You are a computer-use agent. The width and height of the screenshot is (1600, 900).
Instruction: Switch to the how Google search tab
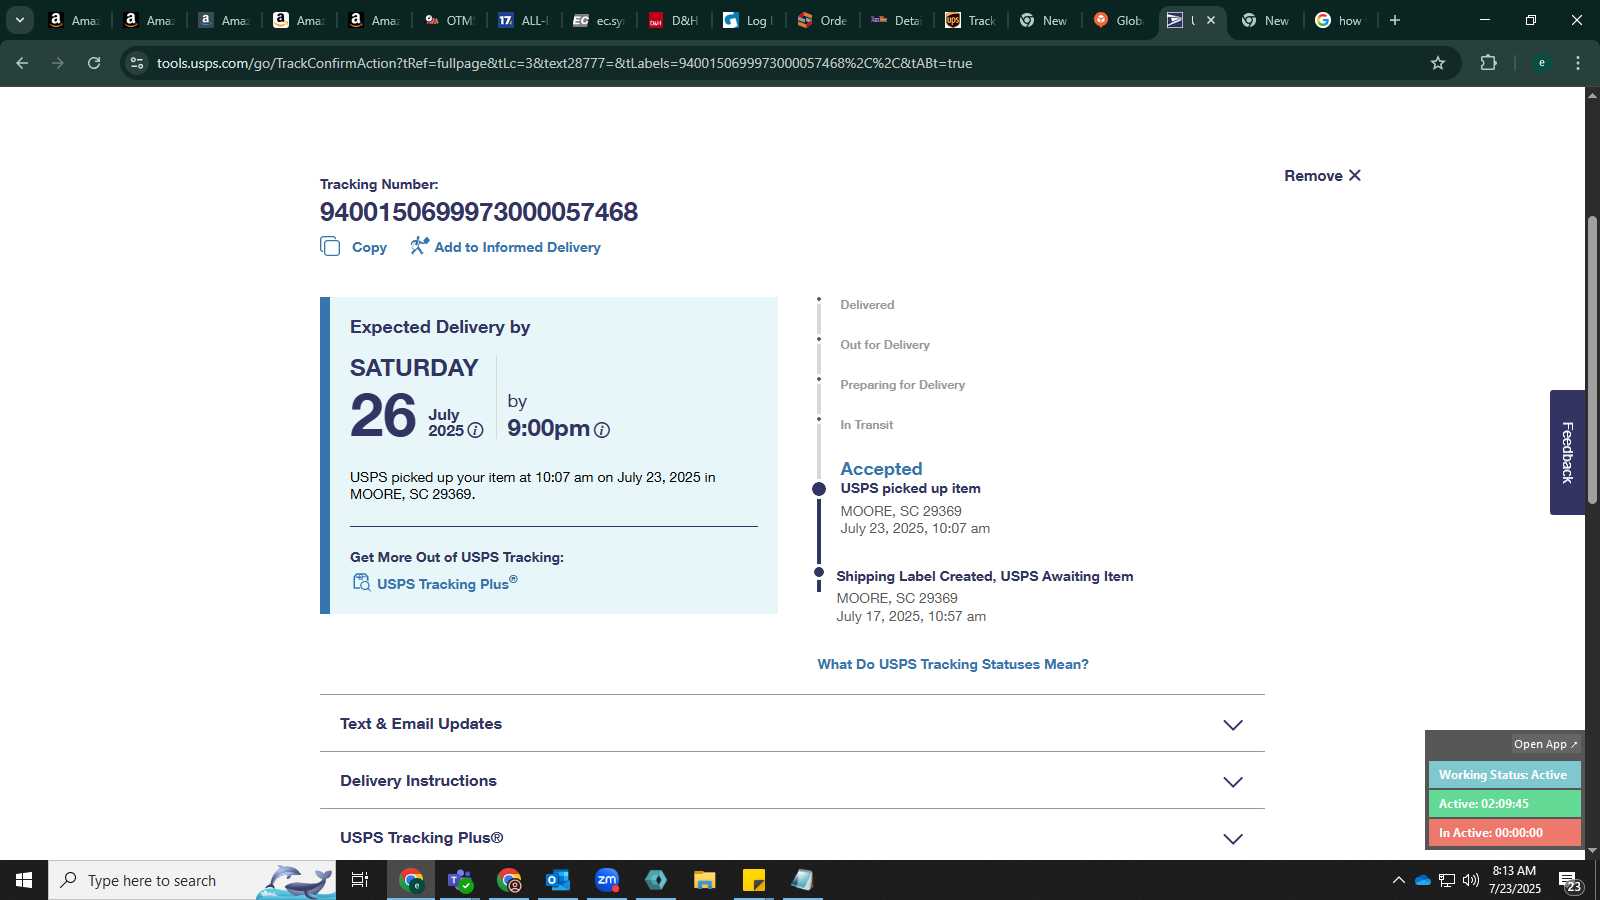1340,20
